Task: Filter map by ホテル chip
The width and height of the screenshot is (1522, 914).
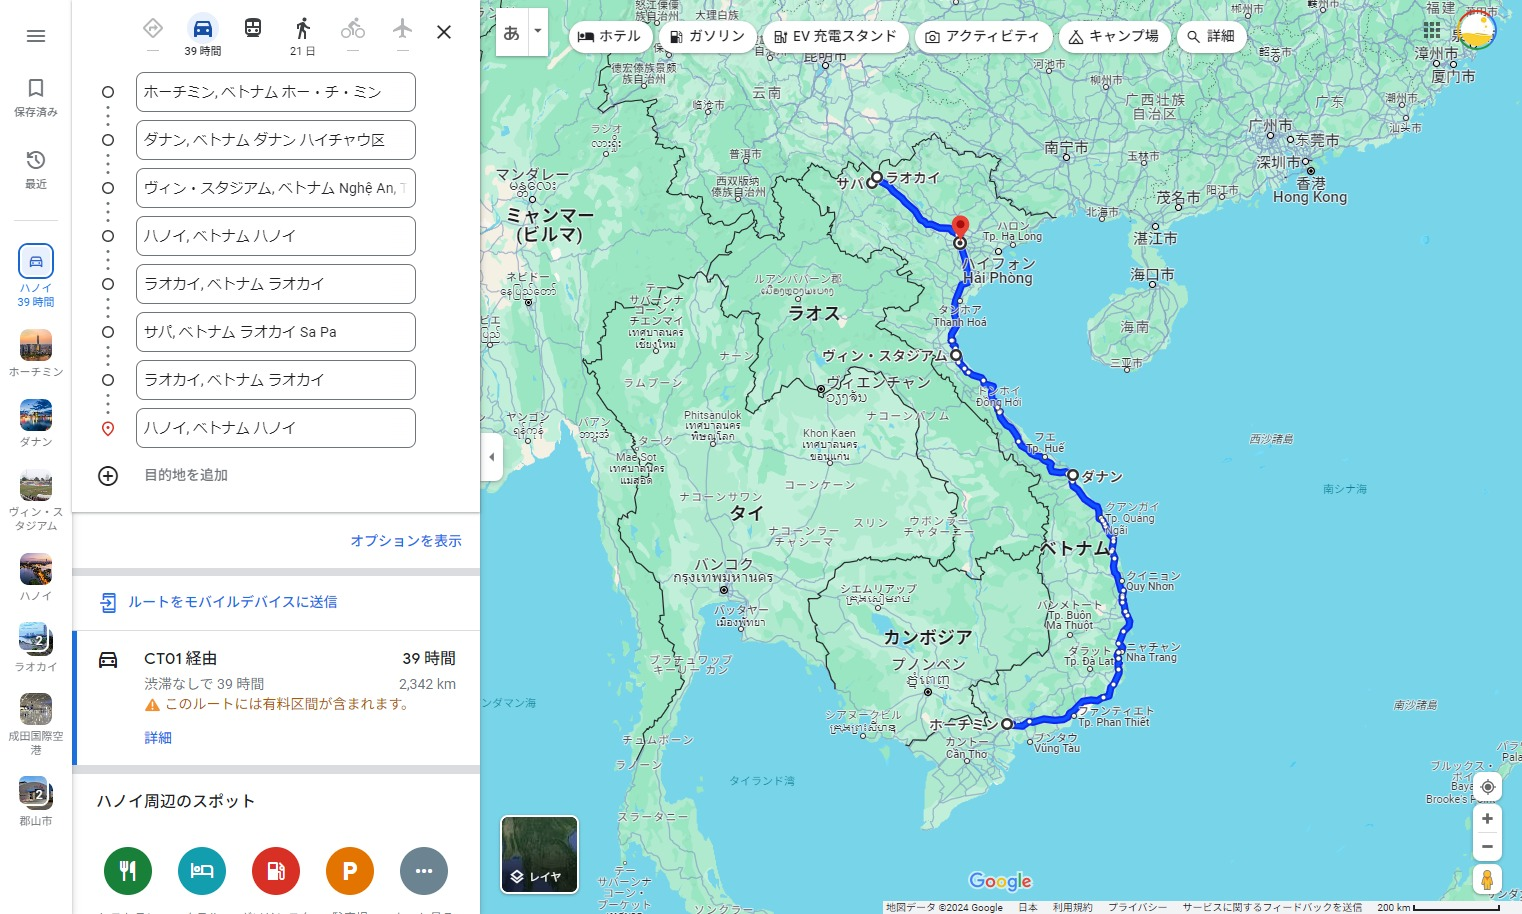Action: (610, 37)
